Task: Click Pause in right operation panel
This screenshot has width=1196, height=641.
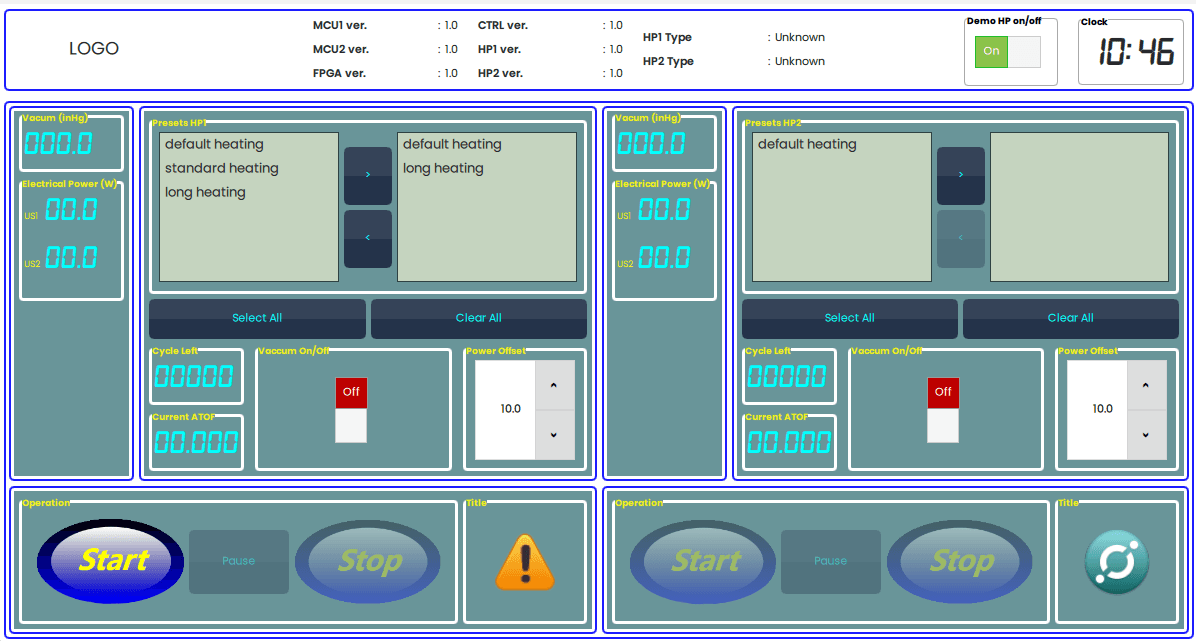Action: click(831, 562)
